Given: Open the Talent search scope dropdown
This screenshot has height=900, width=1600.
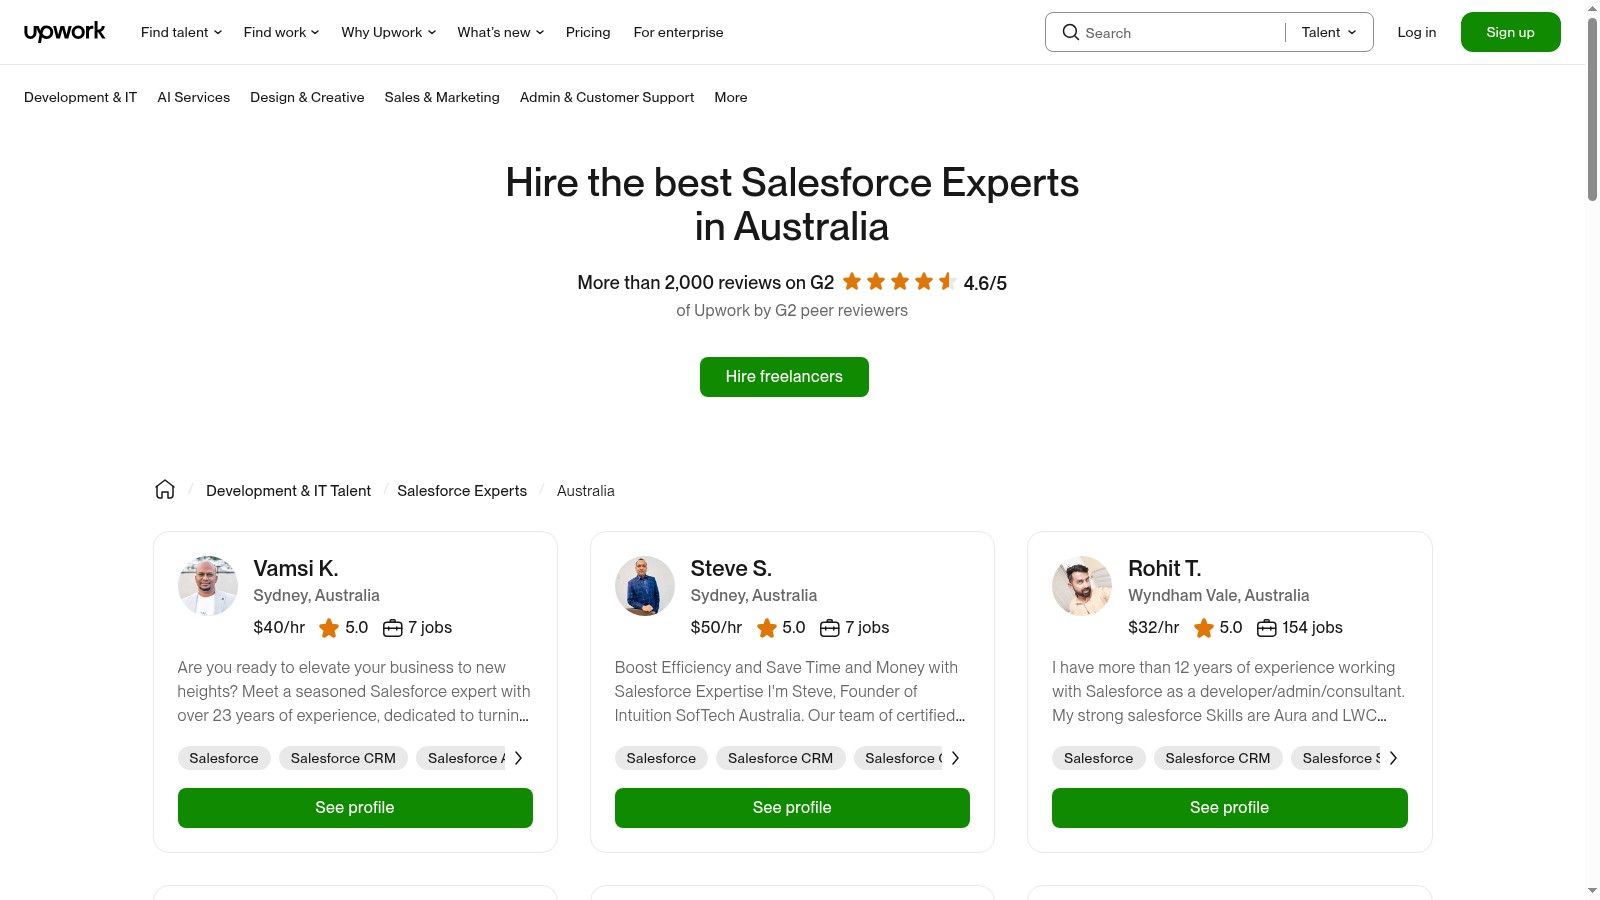Looking at the screenshot, I should (1327, 32).
